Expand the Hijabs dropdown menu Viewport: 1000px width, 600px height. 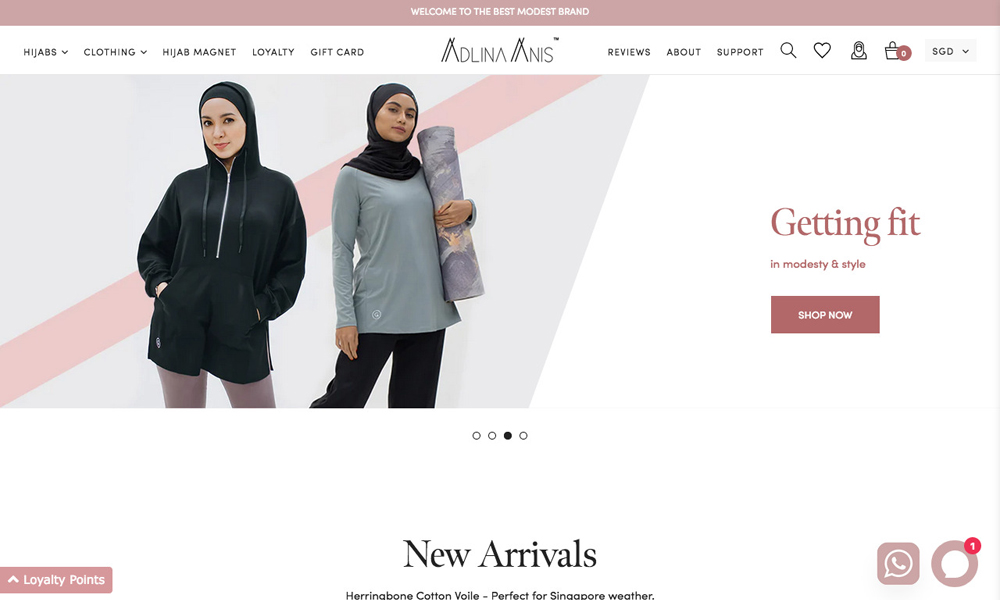[45, 52]
